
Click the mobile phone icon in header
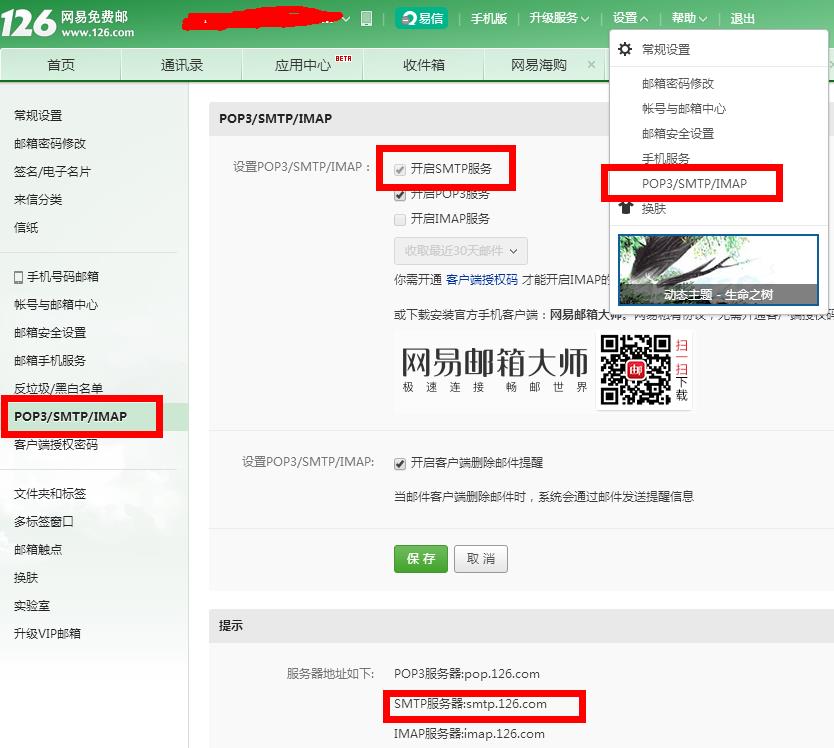(x=366, y=19)
